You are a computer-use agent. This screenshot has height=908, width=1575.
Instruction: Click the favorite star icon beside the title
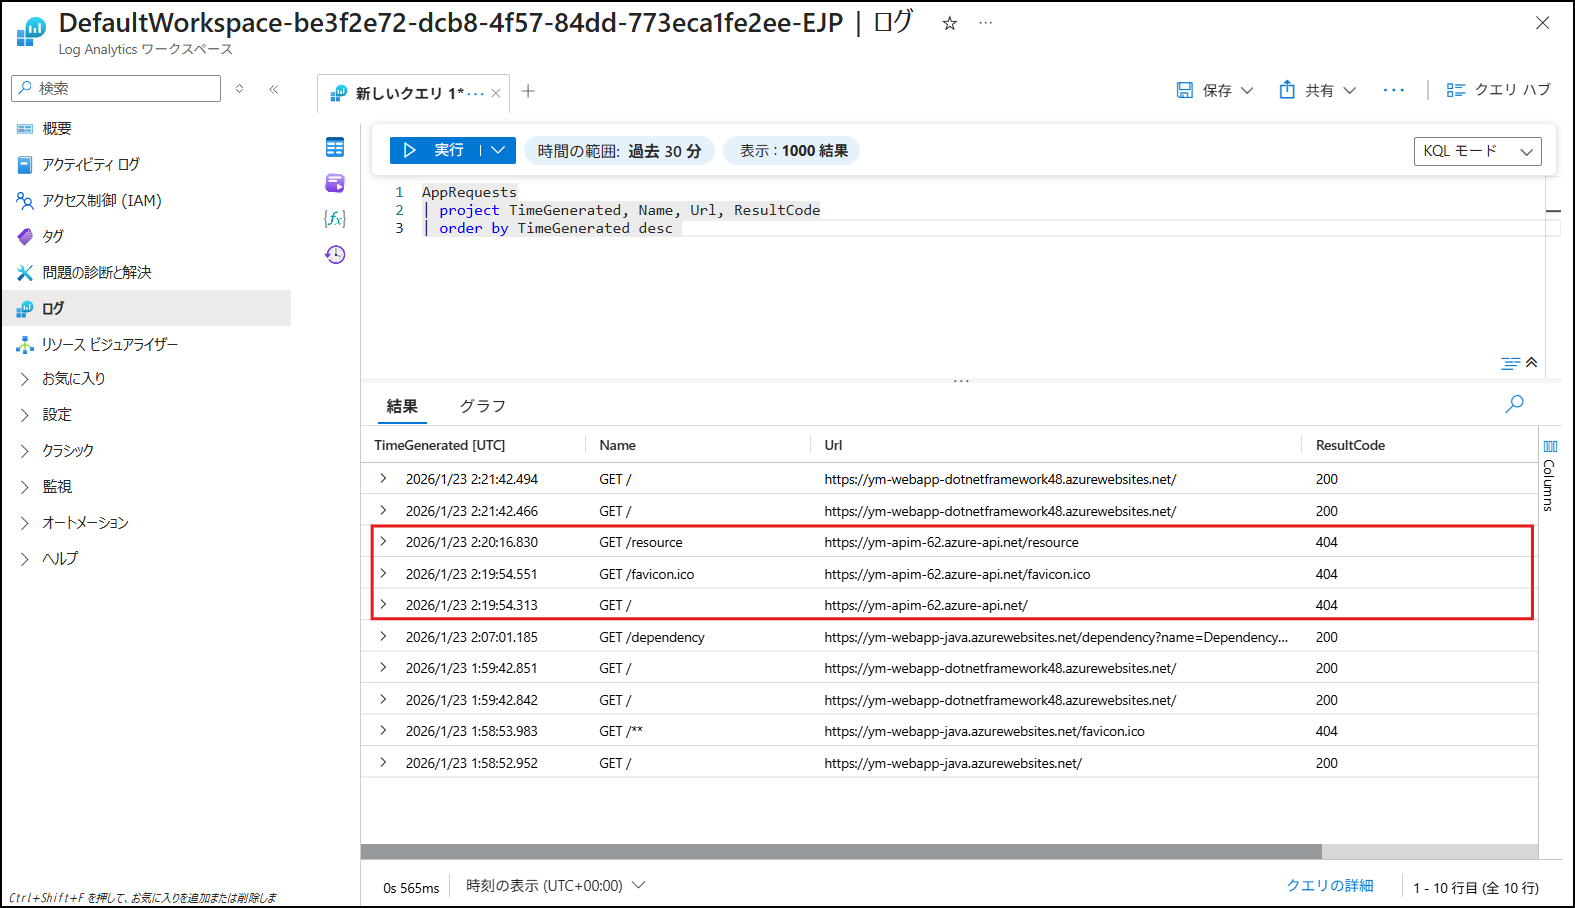pos(949,23)
